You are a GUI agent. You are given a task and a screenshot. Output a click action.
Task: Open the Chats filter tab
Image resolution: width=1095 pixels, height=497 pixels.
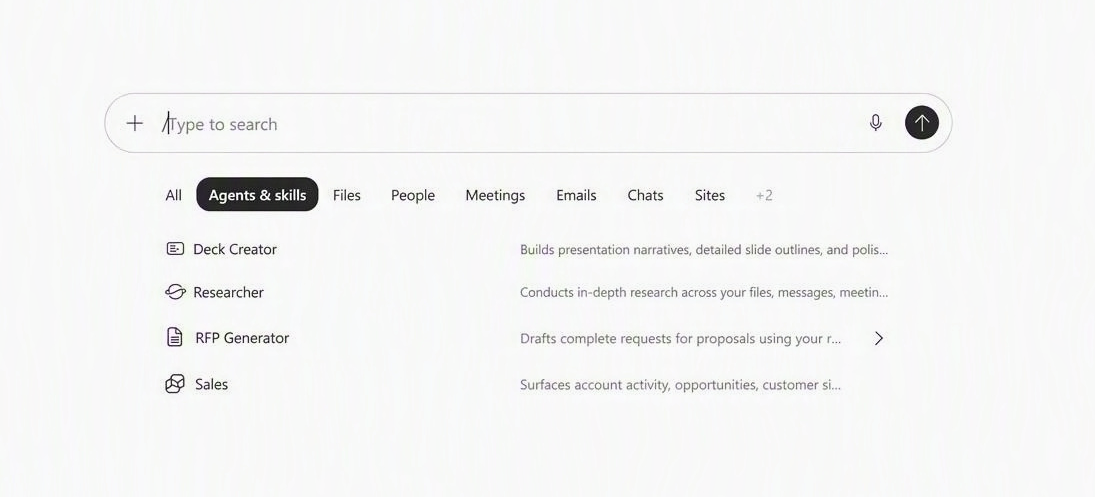(645, 195)
